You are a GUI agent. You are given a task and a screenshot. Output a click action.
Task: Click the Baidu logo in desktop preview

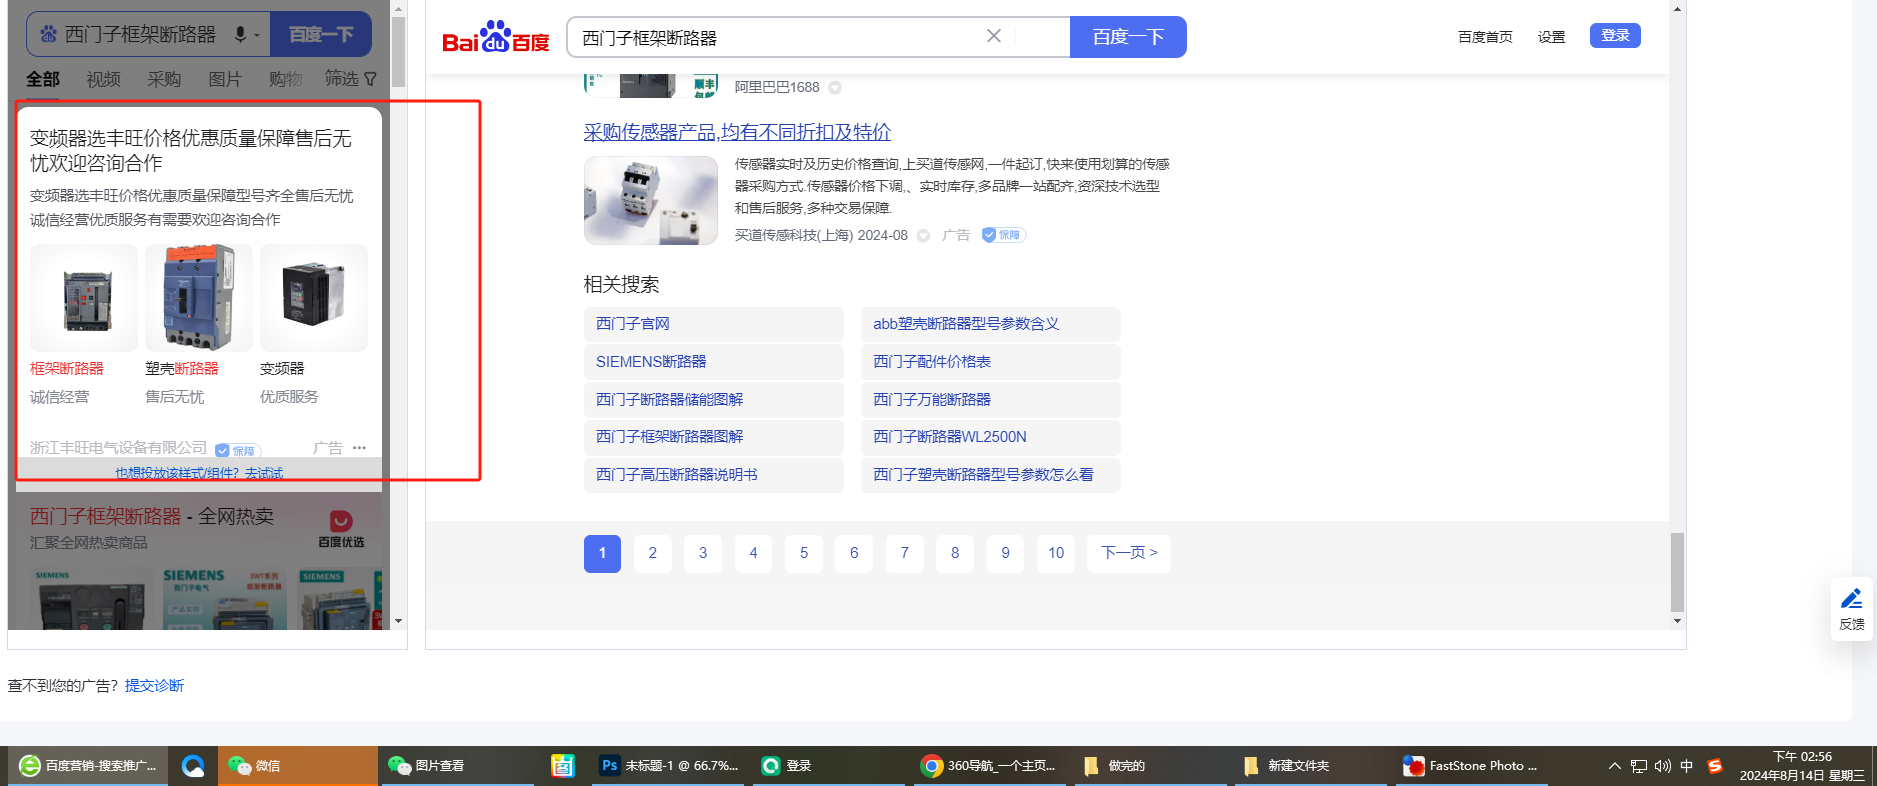[x=495, y=38]
